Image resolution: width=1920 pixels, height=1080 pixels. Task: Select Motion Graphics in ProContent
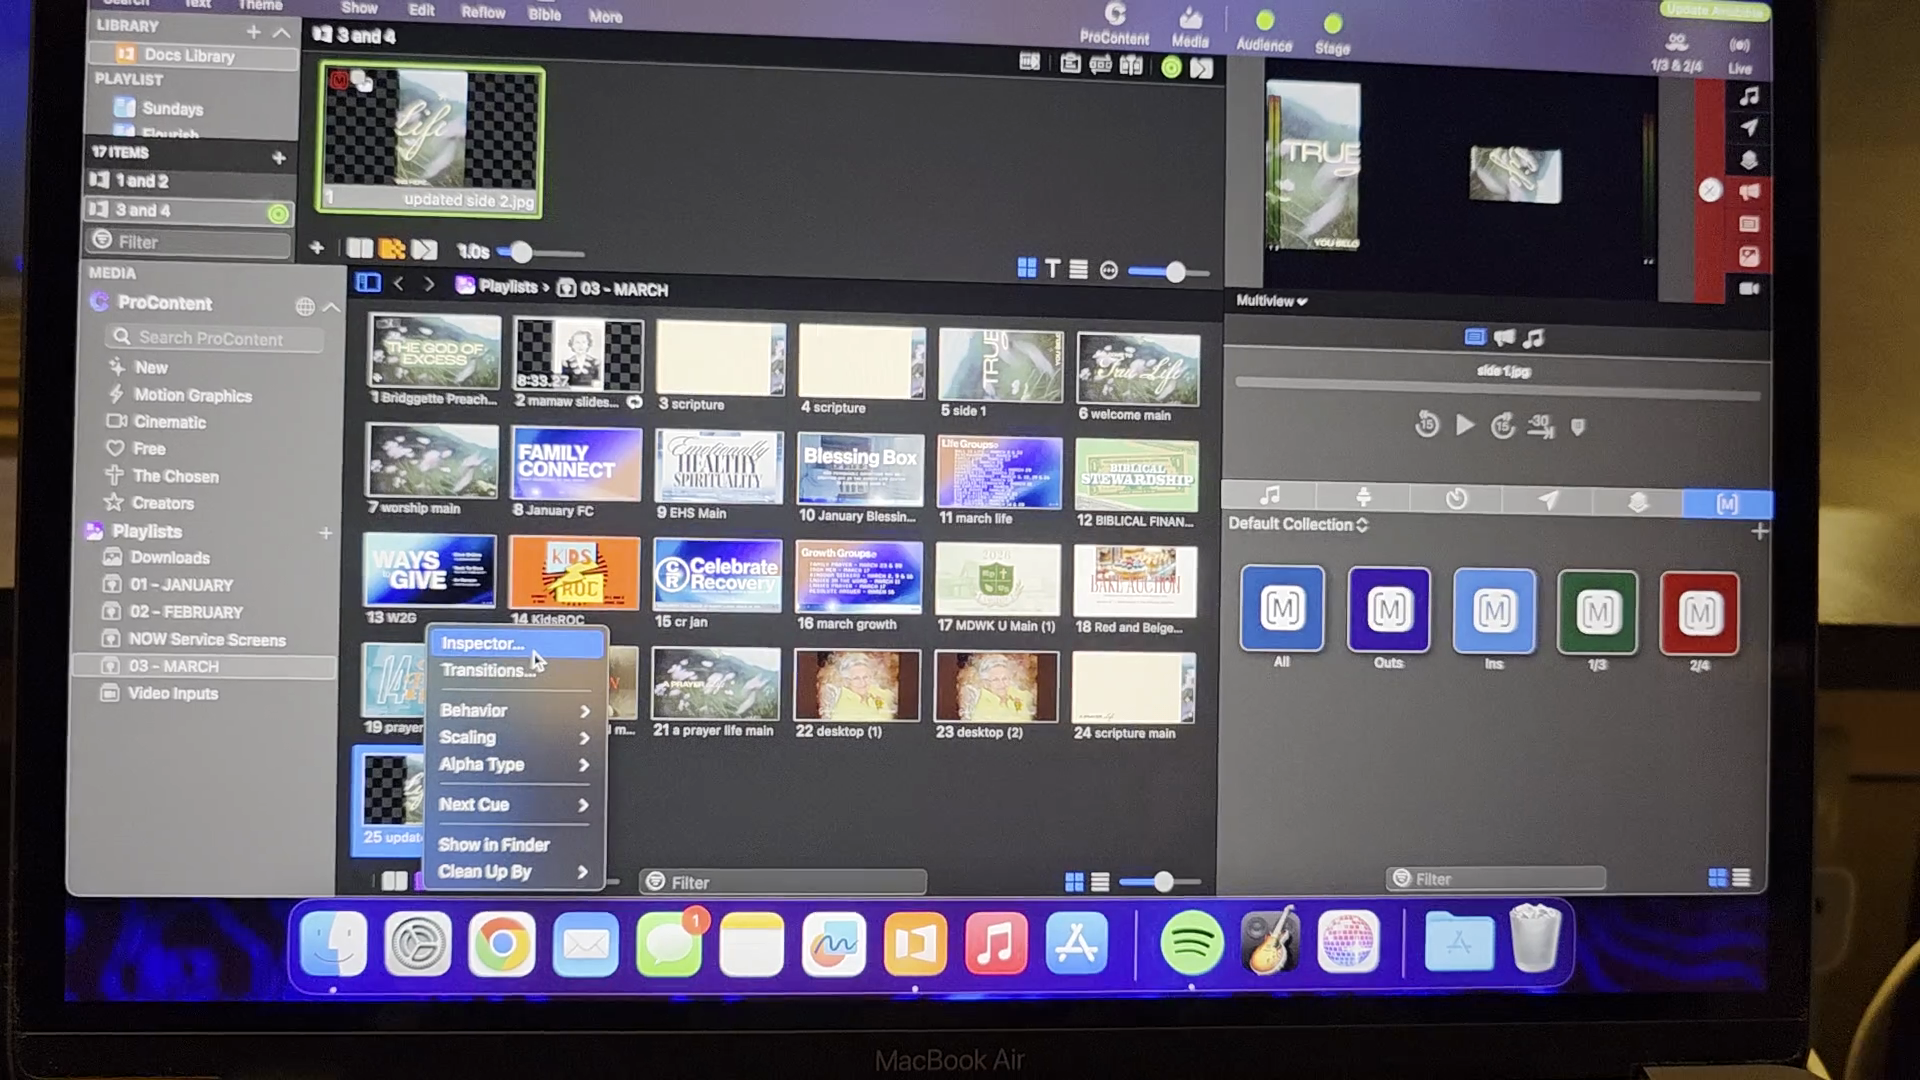(193, 395)
